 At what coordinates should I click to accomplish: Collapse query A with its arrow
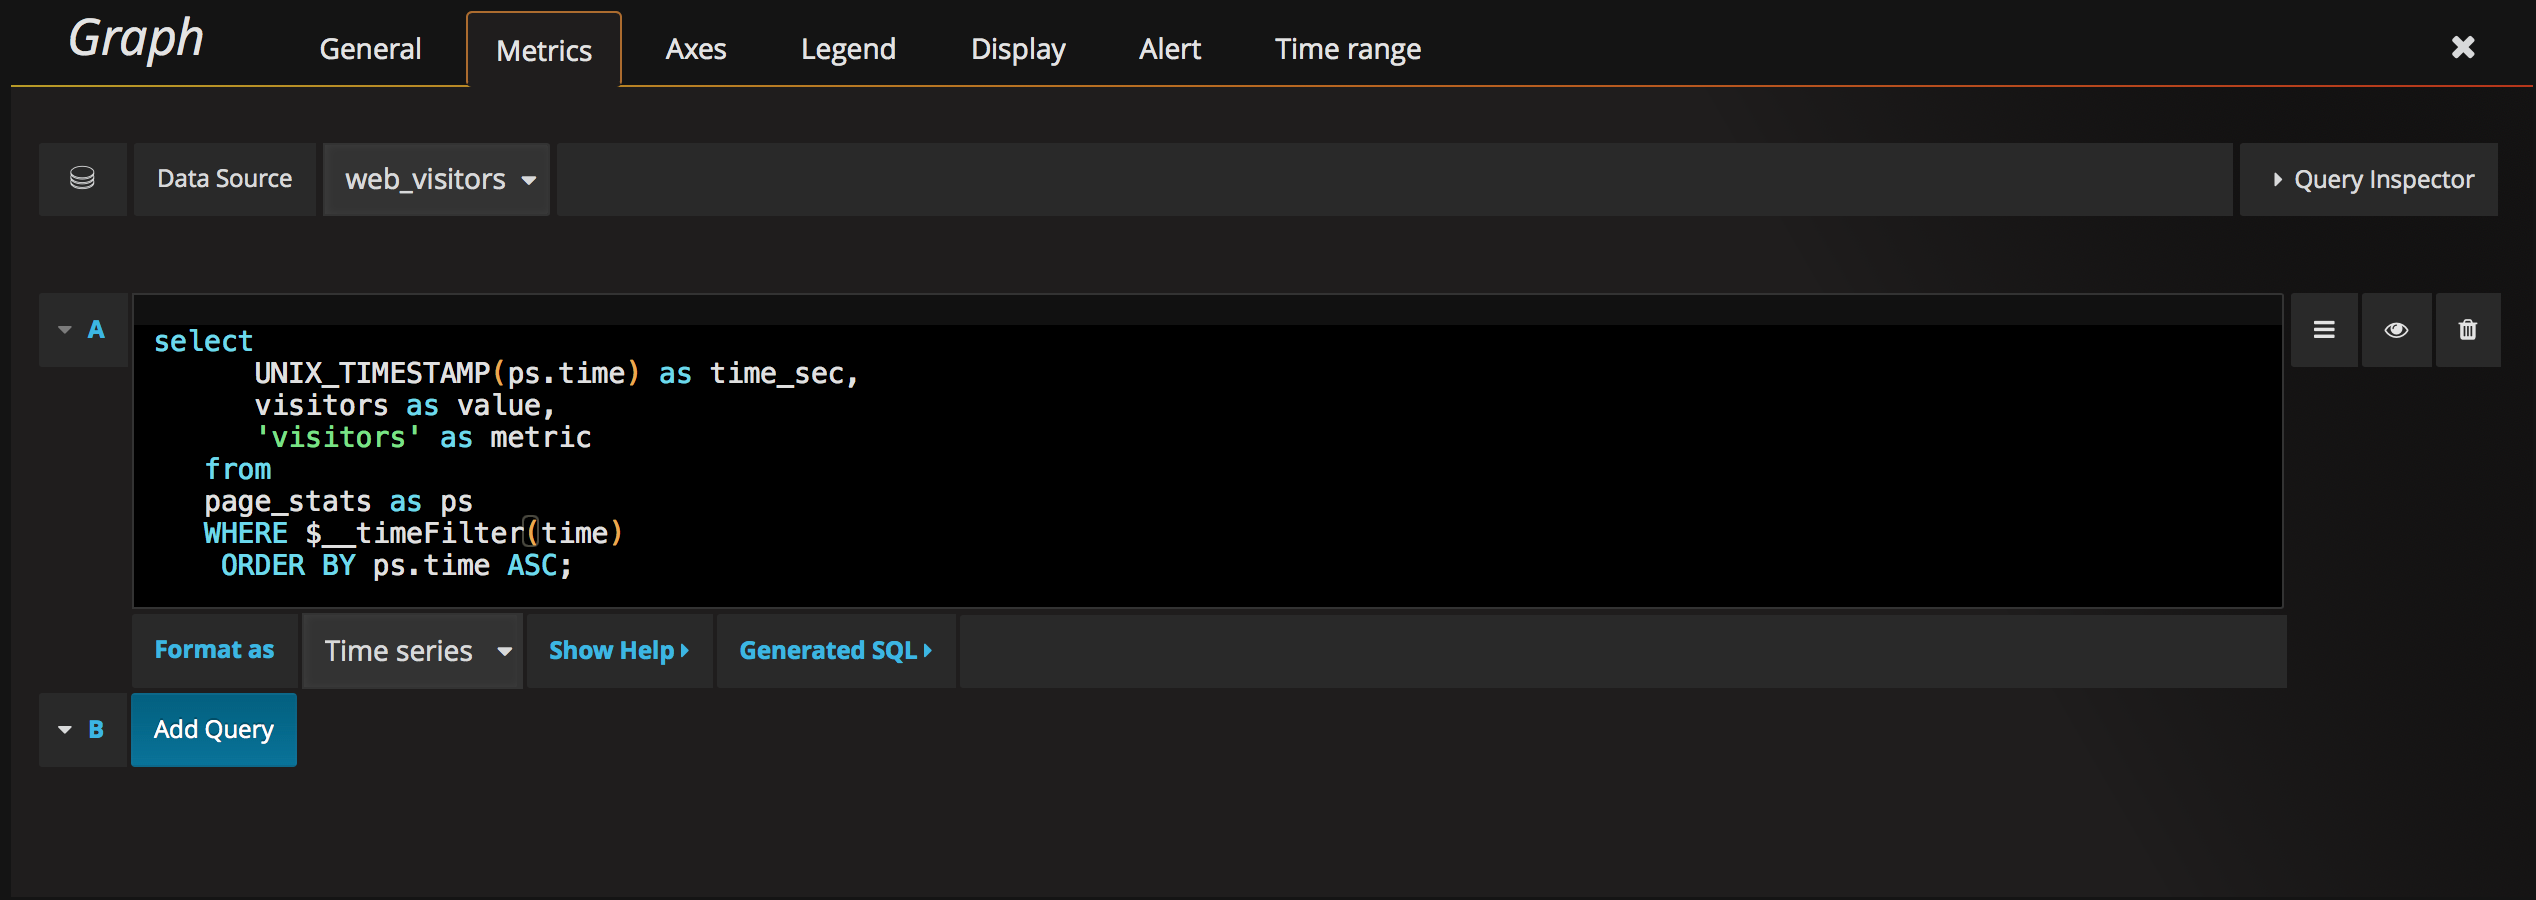pyautogui.click(x=65, y=330)
